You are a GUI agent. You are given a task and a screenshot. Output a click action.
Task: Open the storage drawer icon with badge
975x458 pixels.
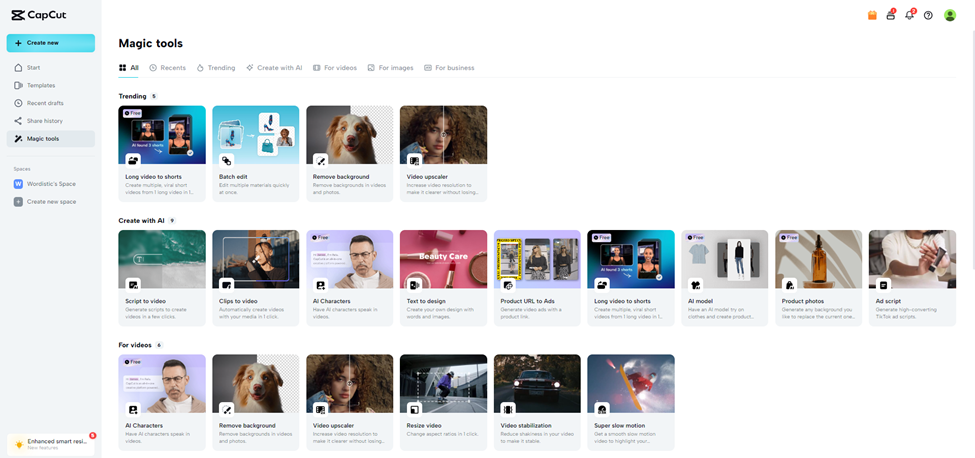[890, 16]
